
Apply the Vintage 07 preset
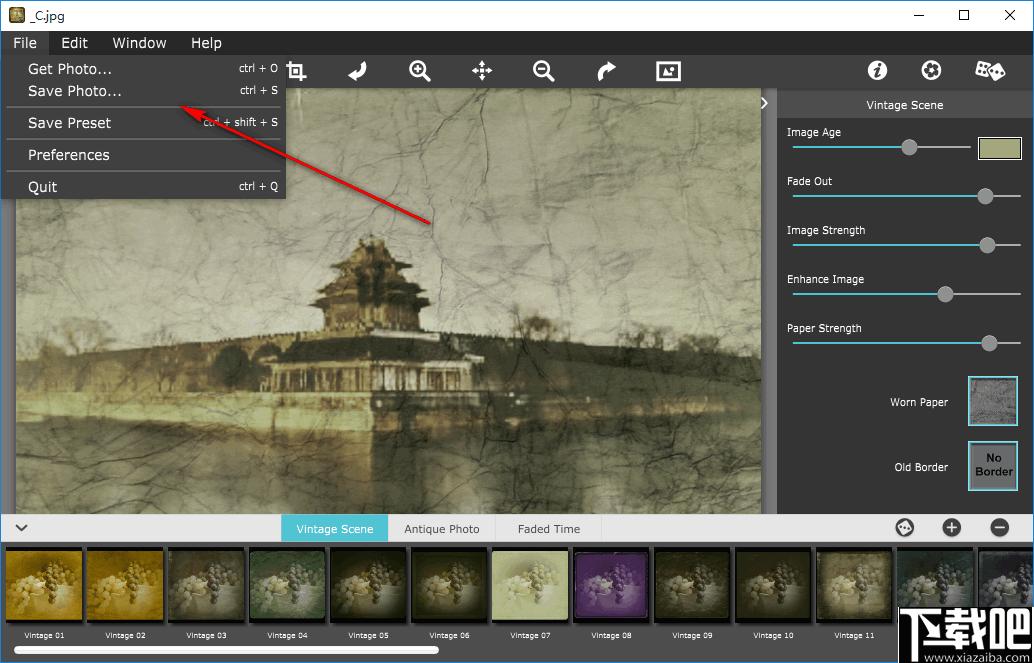click(x=531, y=586)
